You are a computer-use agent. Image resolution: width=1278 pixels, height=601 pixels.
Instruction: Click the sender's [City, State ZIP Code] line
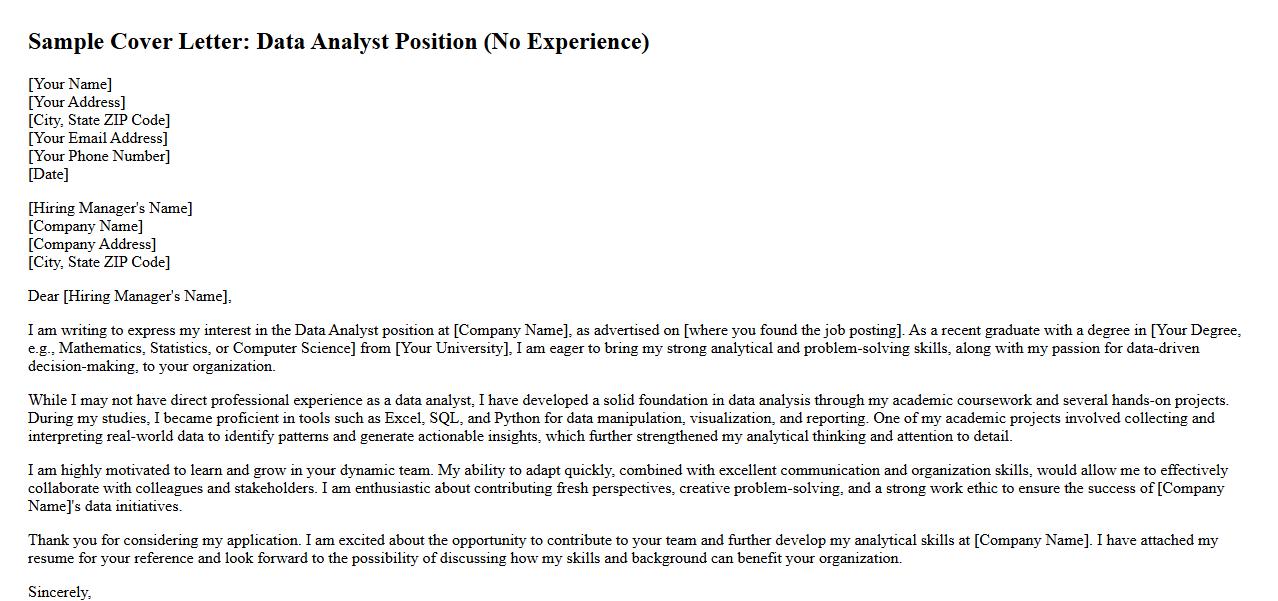click(x=99, y=120)
